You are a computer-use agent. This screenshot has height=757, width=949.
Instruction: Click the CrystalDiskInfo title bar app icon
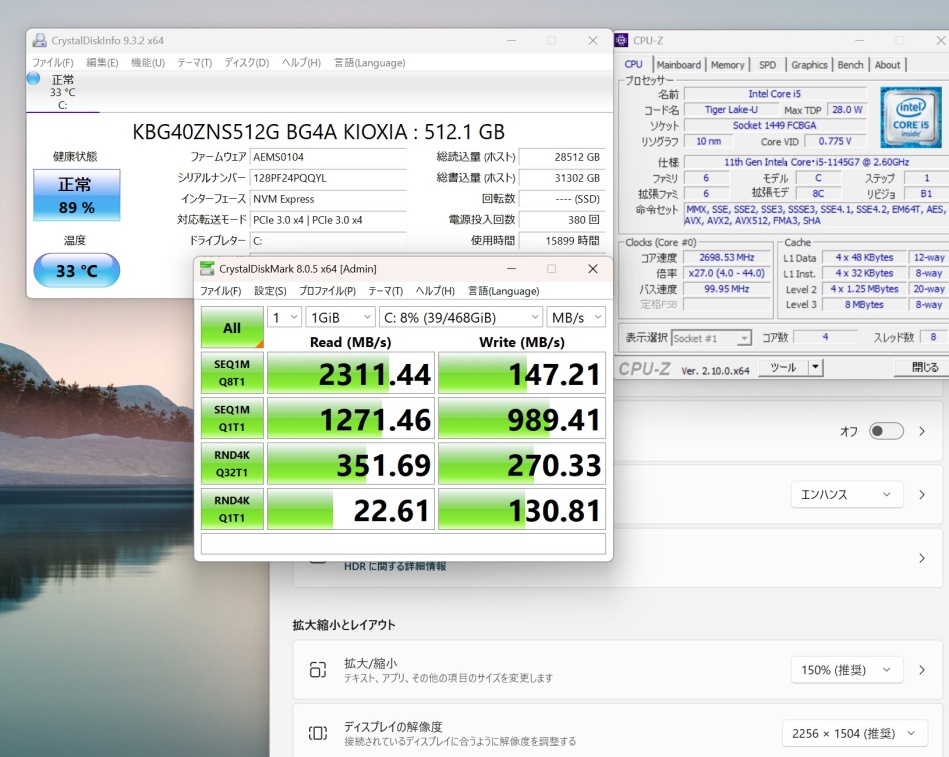click(39, 41)
